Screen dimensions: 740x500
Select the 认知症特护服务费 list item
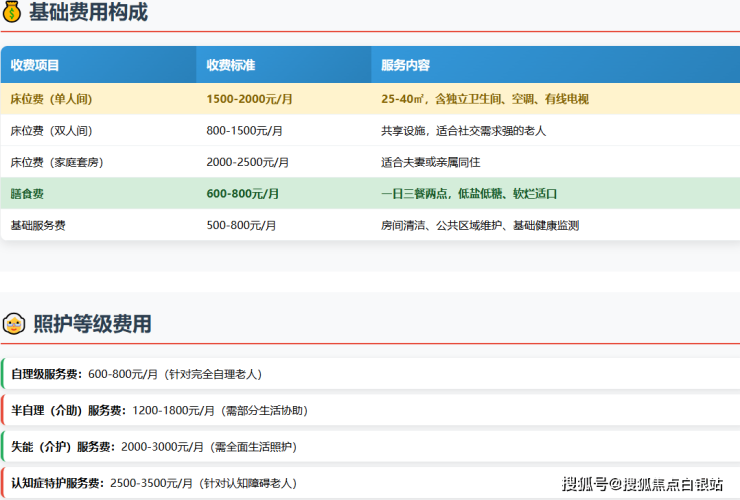153,482
